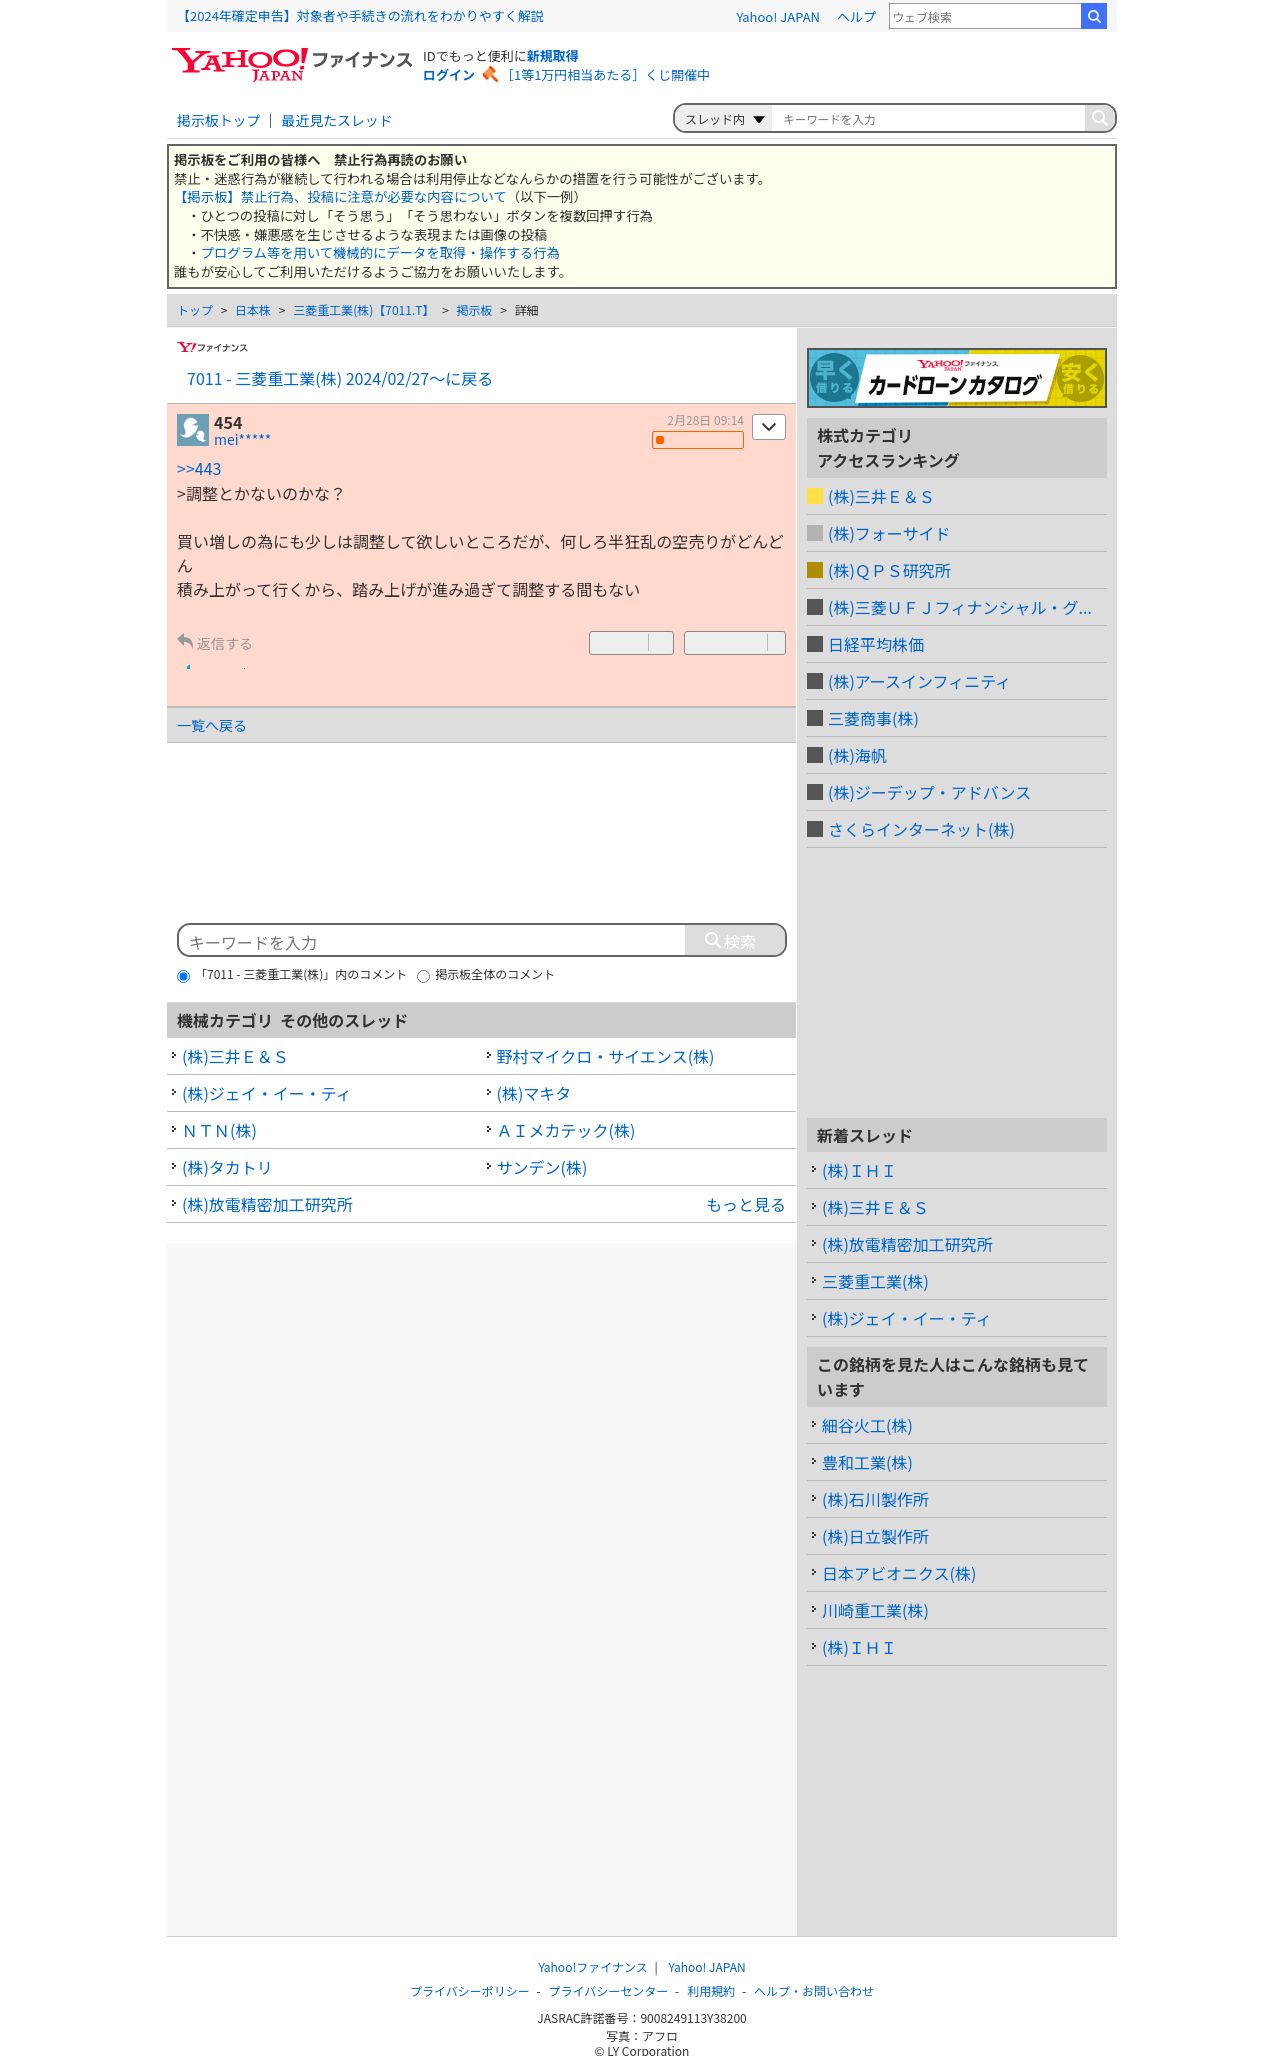
Task: Open プログラム等を用いて機械的にデータを取得 link
Action: pyautogui.click(x=380, y=253)
